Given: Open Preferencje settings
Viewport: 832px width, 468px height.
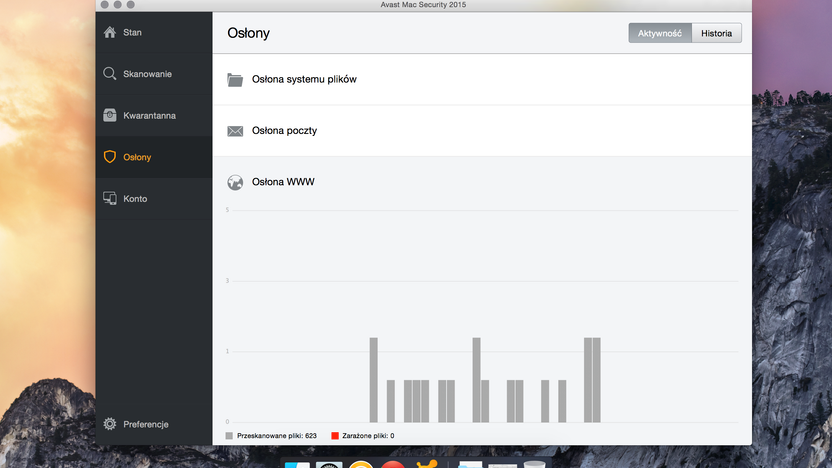Looking at the screenshot, I should pyautogui.click(x=154, y=424).
